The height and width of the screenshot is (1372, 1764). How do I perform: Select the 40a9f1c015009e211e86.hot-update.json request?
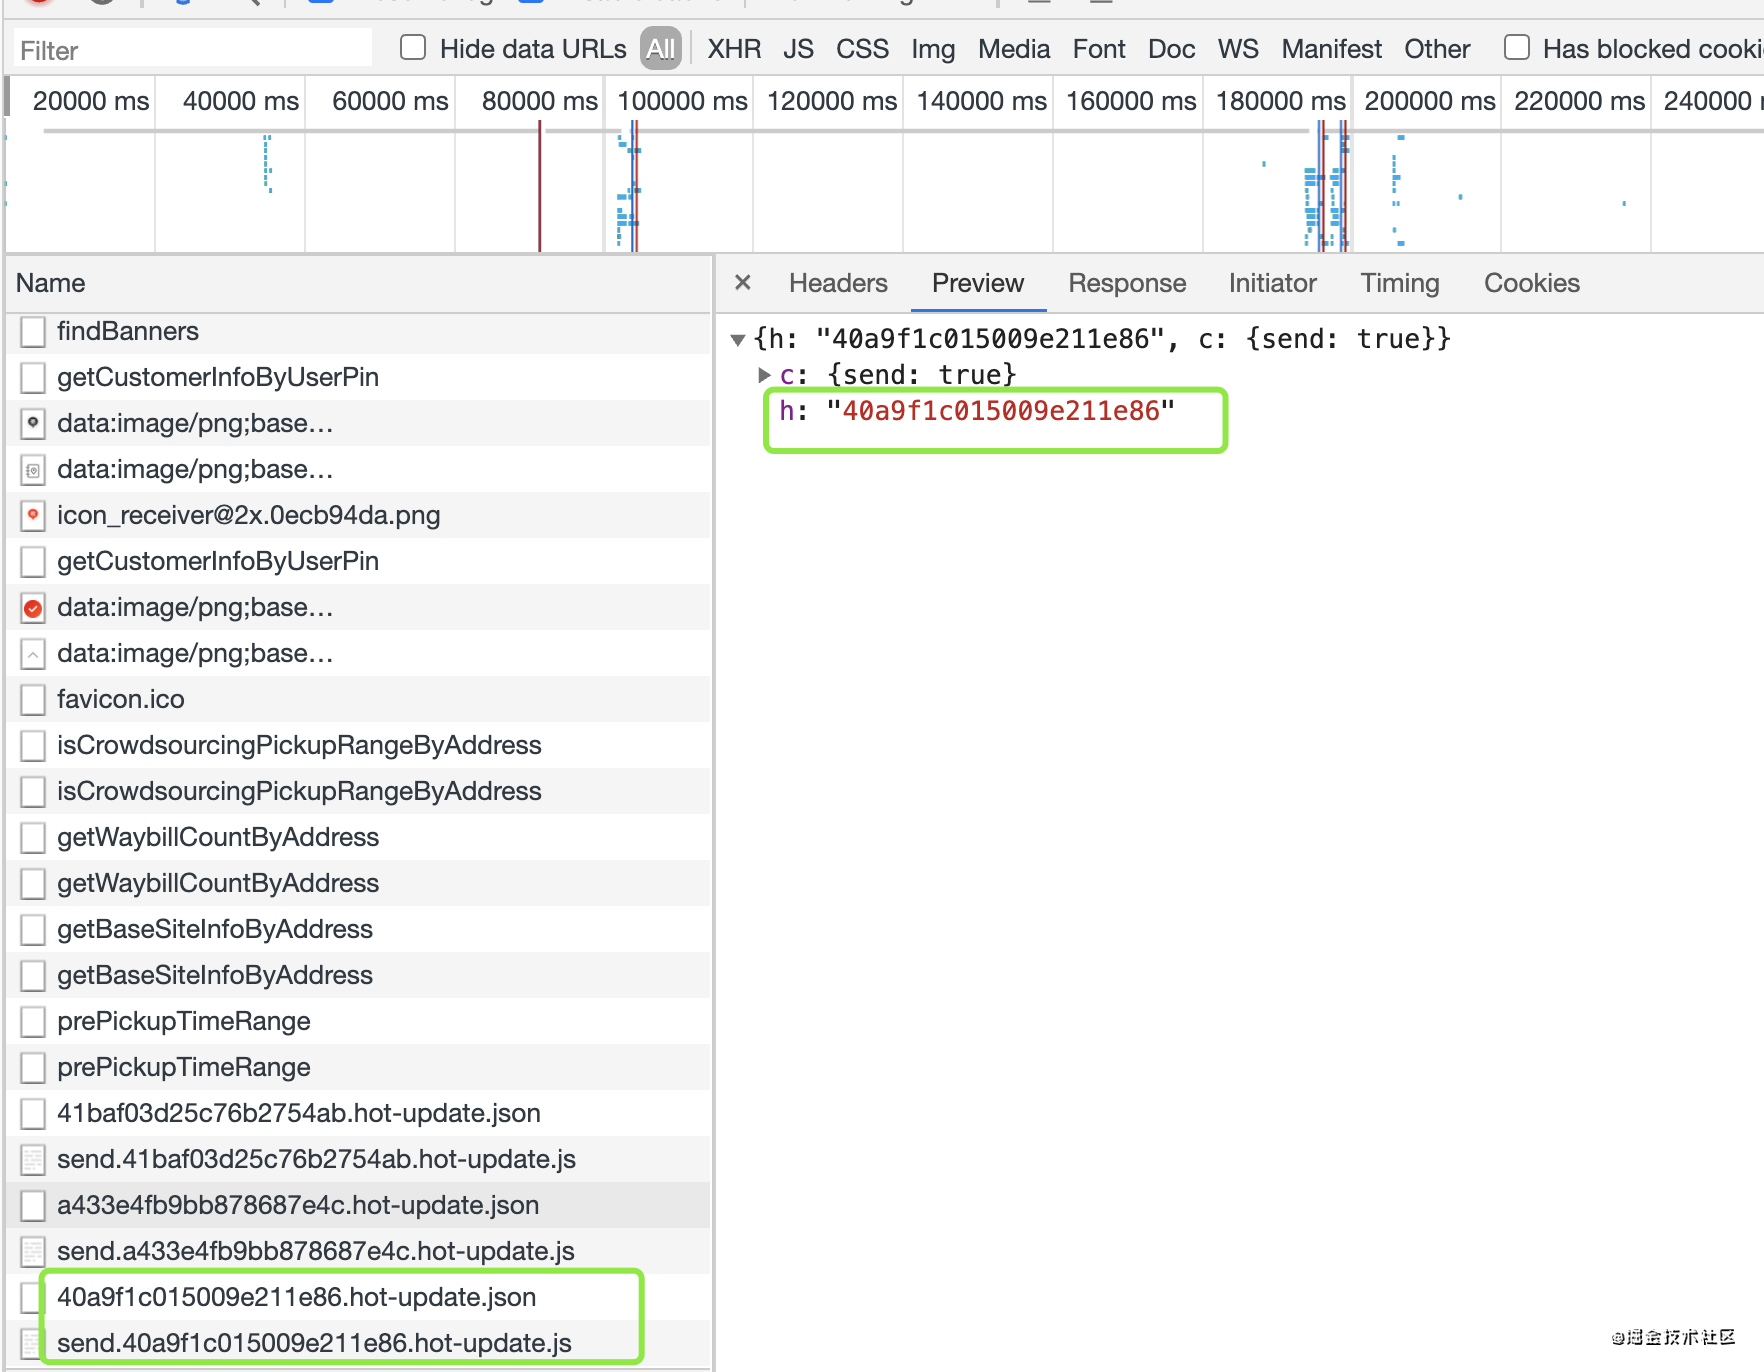tap(297, 1297)
